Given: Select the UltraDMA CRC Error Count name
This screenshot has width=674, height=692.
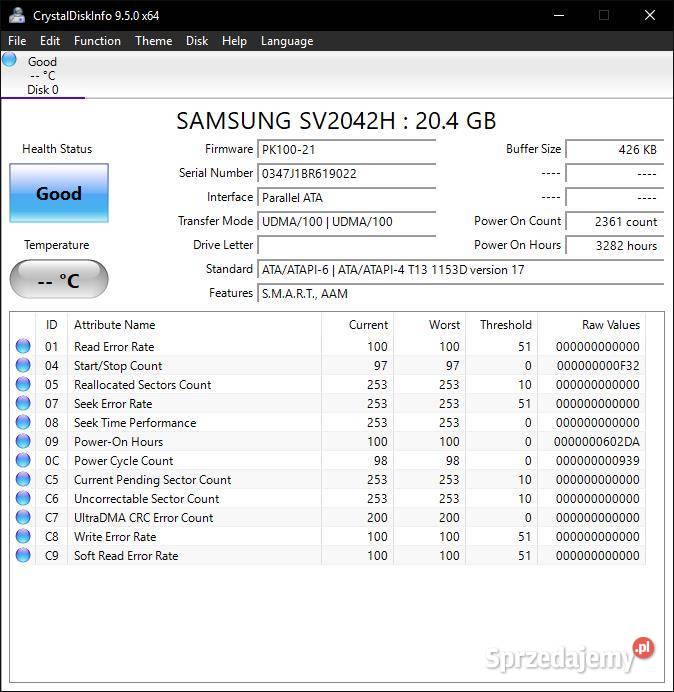Looking at the screenshot, I should tap(143, 518).
